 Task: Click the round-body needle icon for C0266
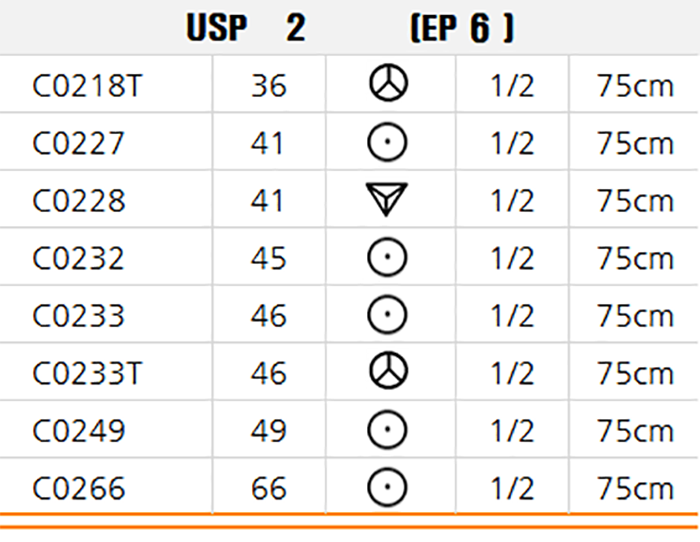(387, 487)
